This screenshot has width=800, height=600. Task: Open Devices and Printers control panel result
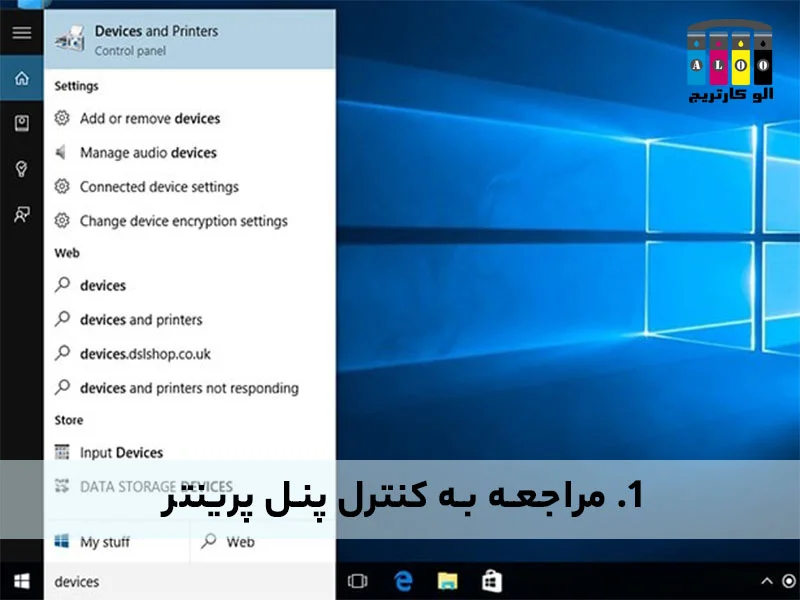tap(190, 40)
